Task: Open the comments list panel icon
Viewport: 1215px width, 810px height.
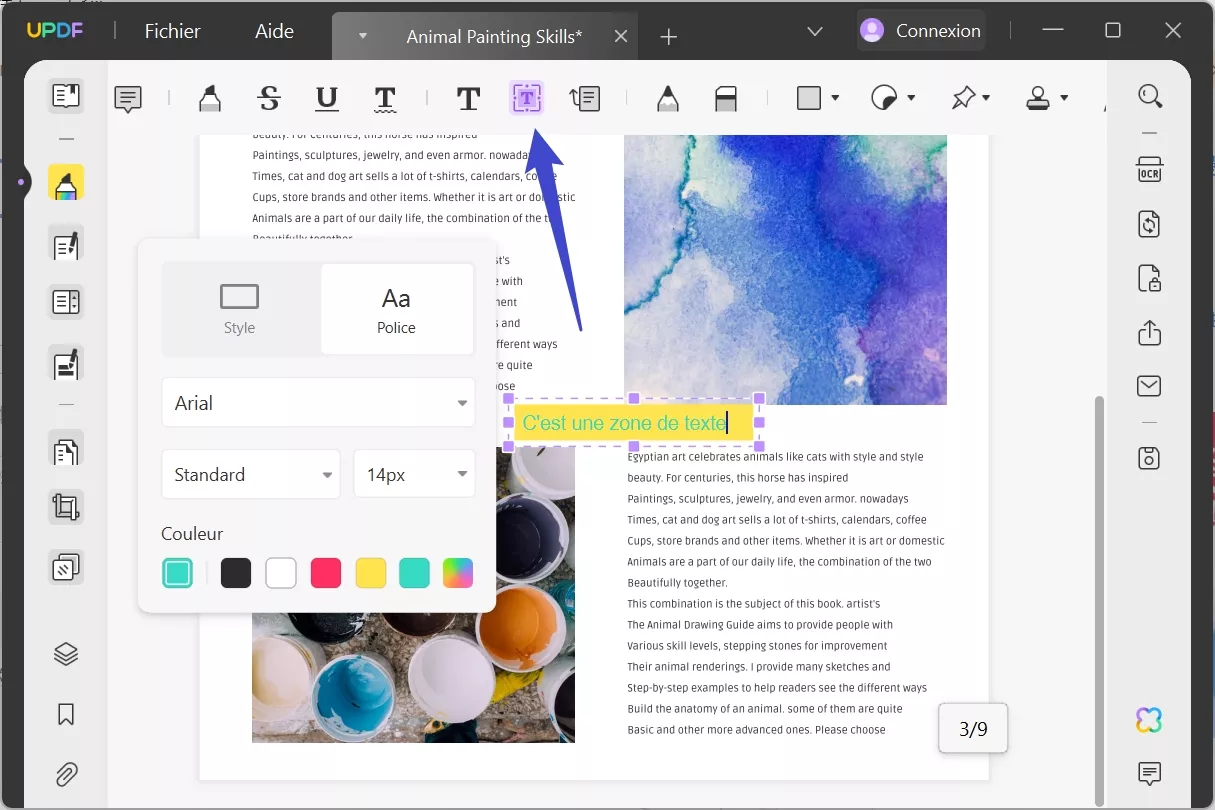Action: coord(1150,773)
